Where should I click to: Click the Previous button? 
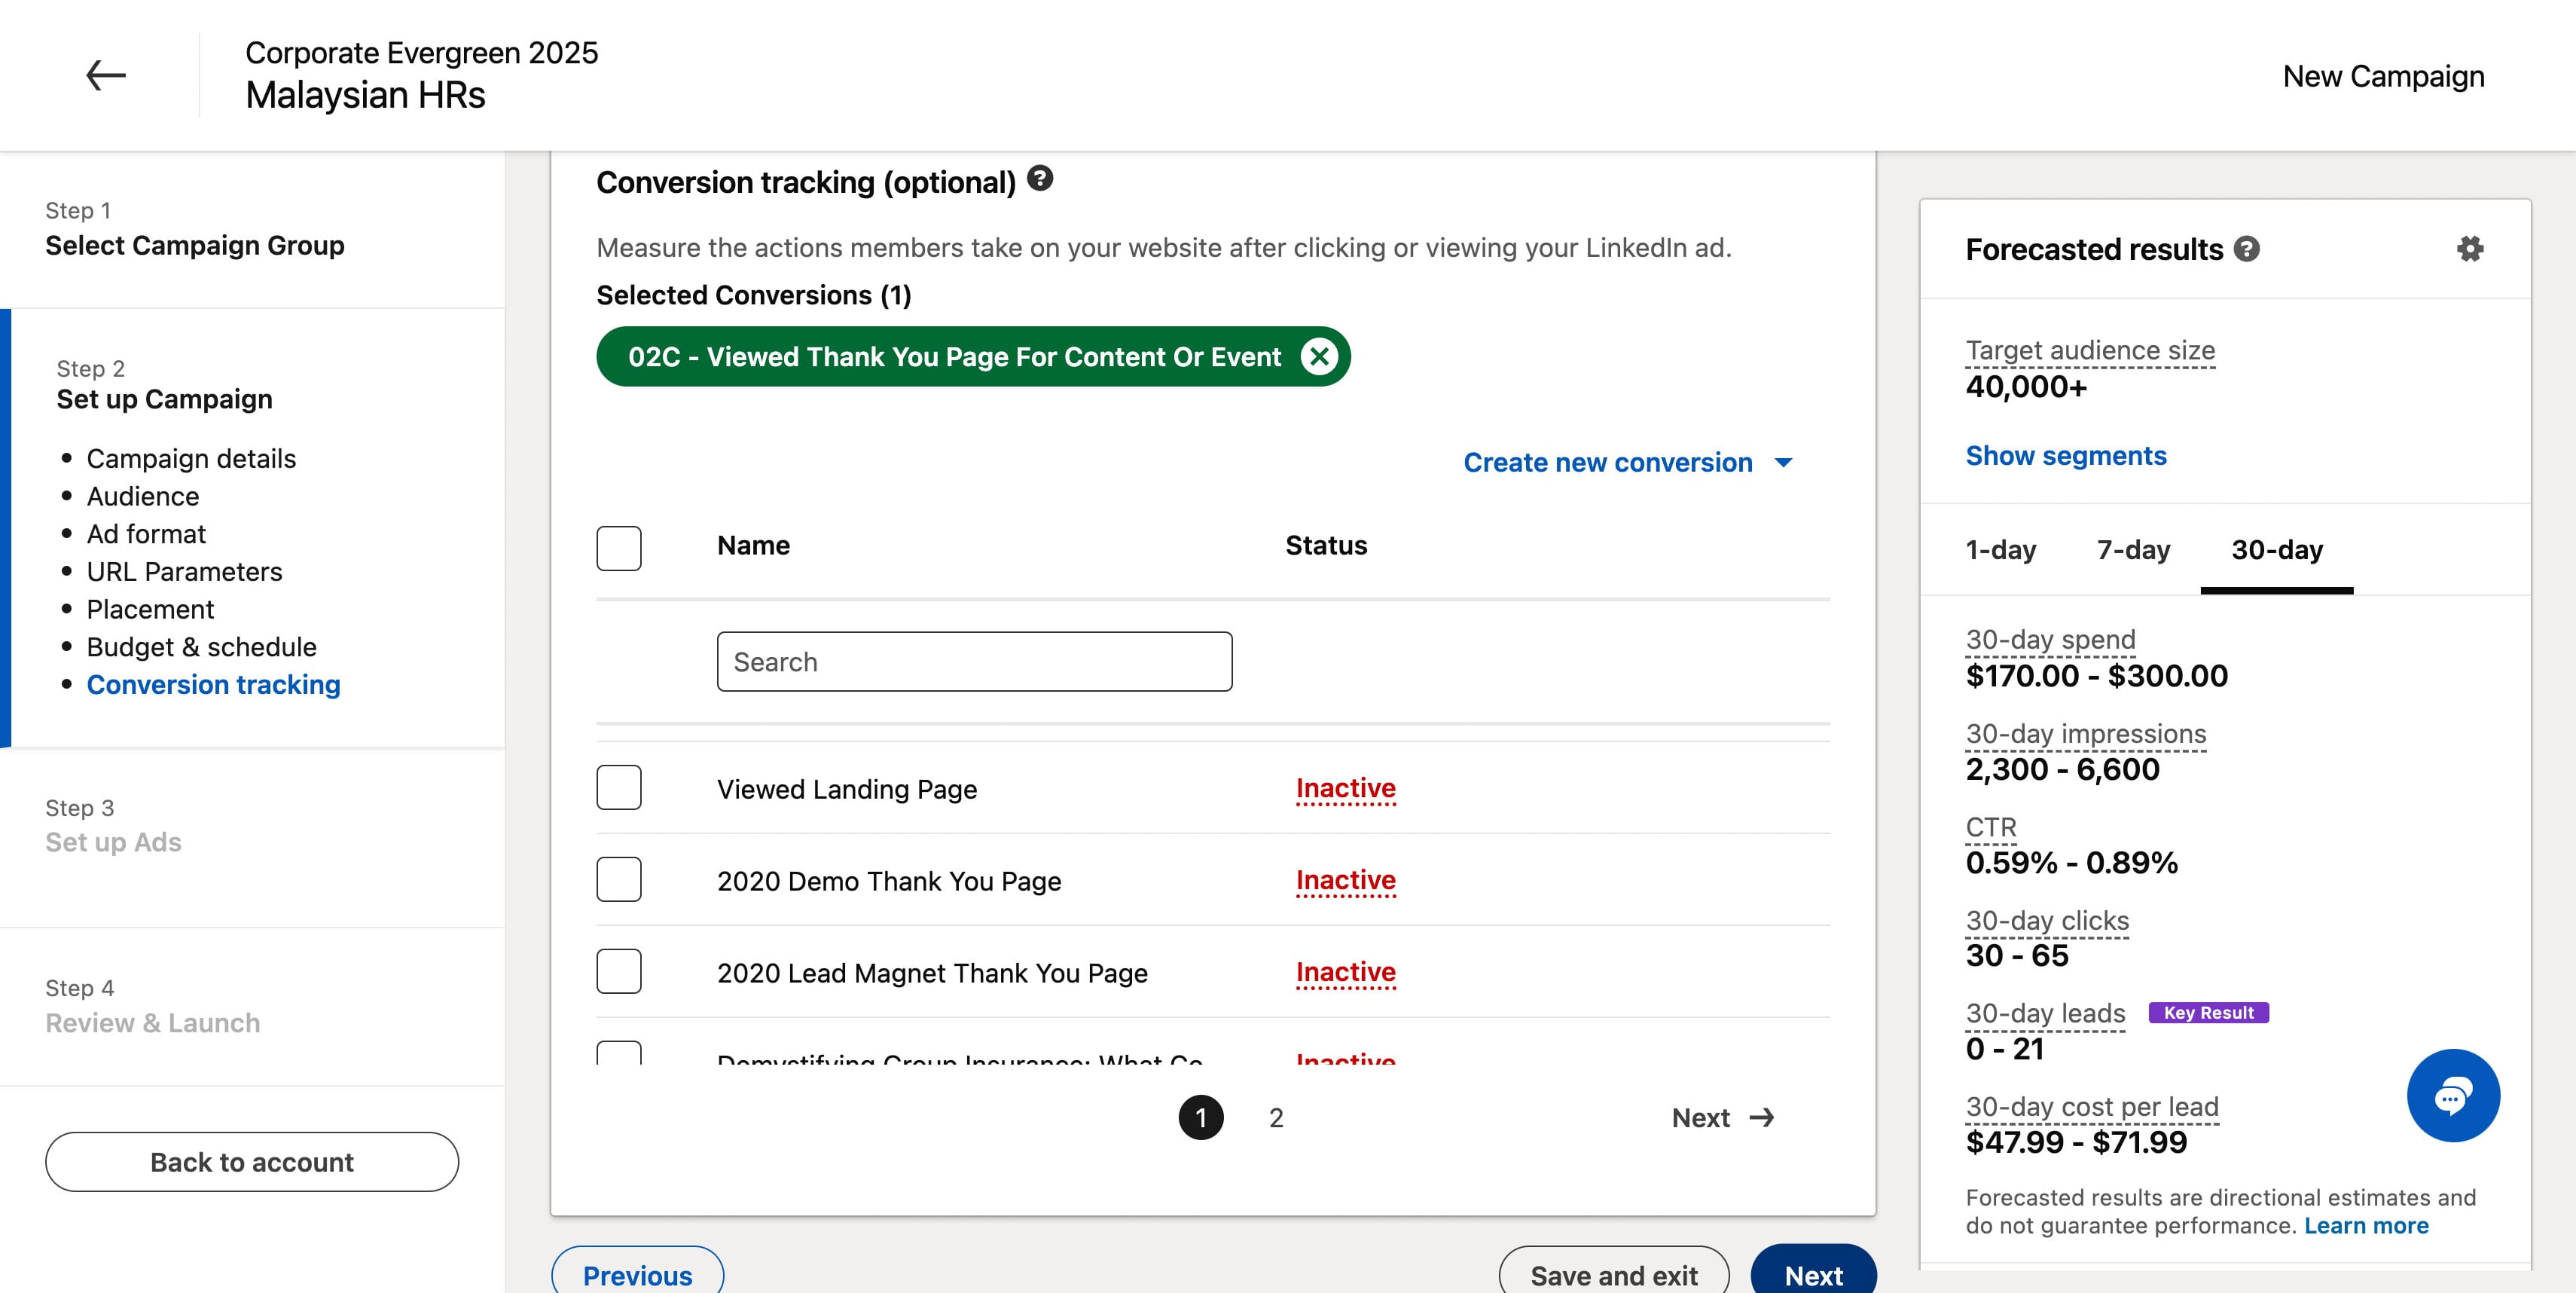pyautogui.click(x=638, y=1273)
